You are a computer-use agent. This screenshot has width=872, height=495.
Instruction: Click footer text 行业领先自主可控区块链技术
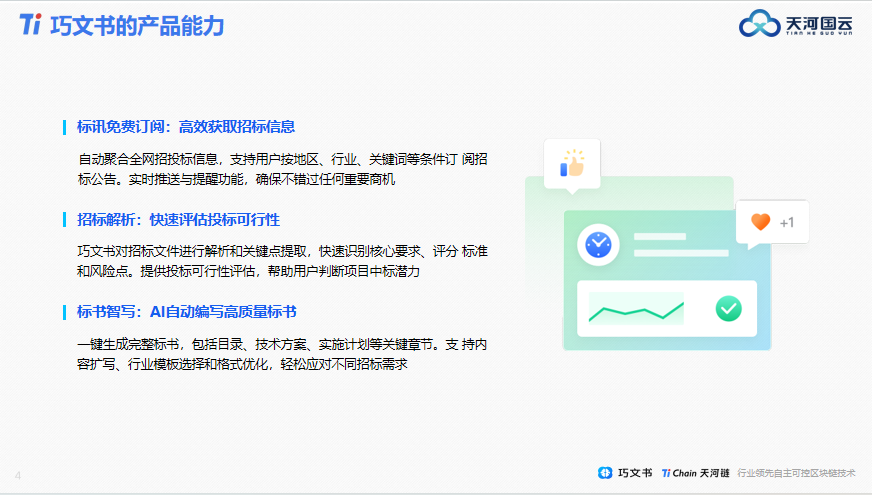[x=796, y=473]
